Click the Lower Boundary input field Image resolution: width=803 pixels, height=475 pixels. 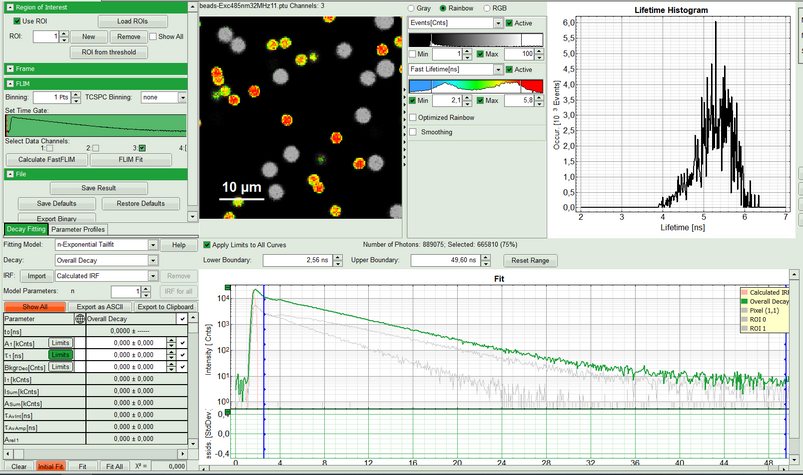[x=300, y=260]
